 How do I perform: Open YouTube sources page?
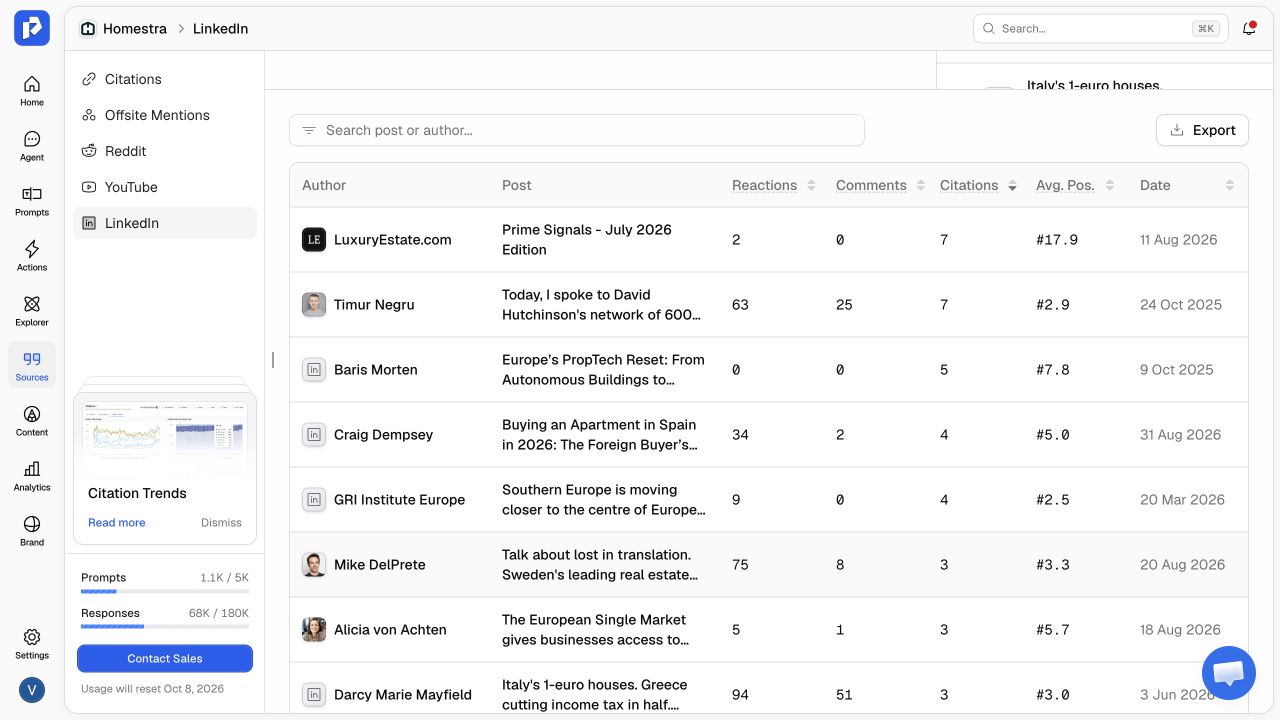[165, 187]
